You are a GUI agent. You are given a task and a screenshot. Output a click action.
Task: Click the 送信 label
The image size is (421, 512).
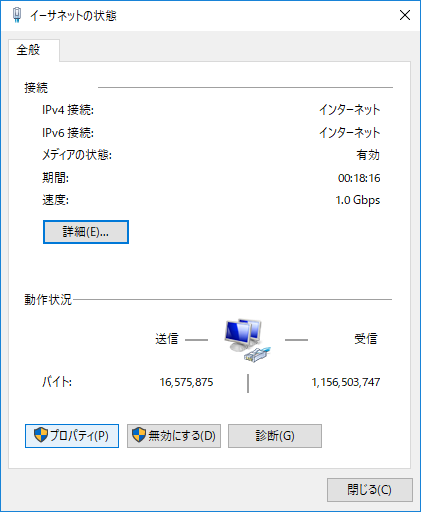[167, 339]
